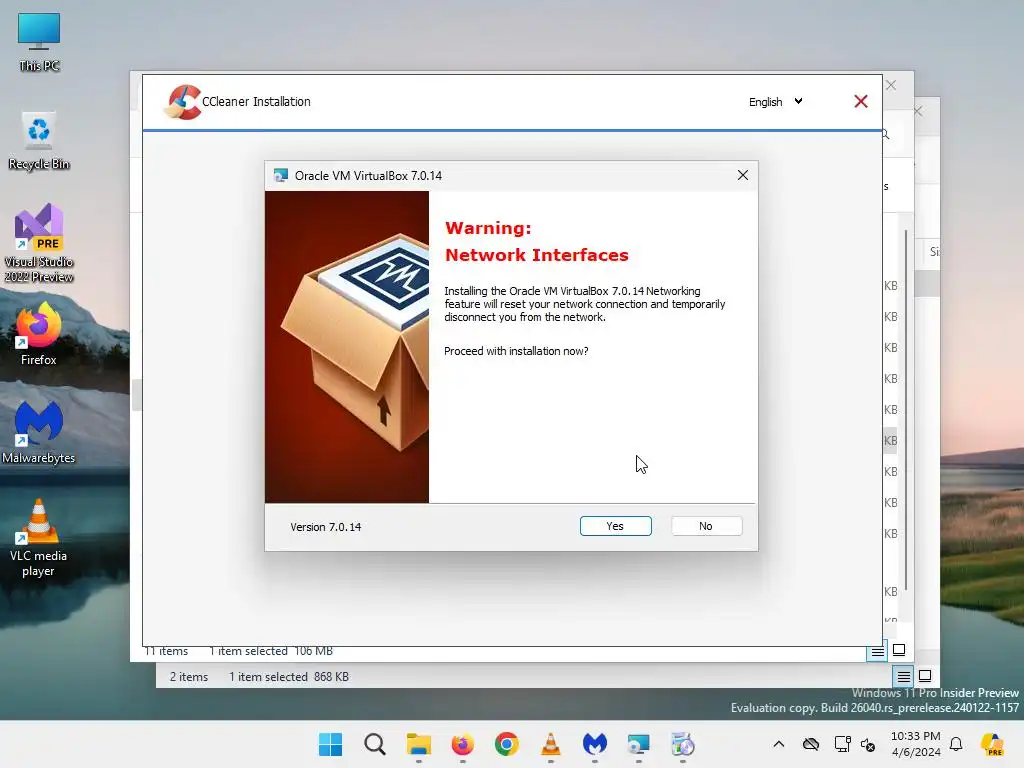1024x768 pixels.
Task: Open Malwarebytes desktop shortcut
Action: click(x=39, y=432)
